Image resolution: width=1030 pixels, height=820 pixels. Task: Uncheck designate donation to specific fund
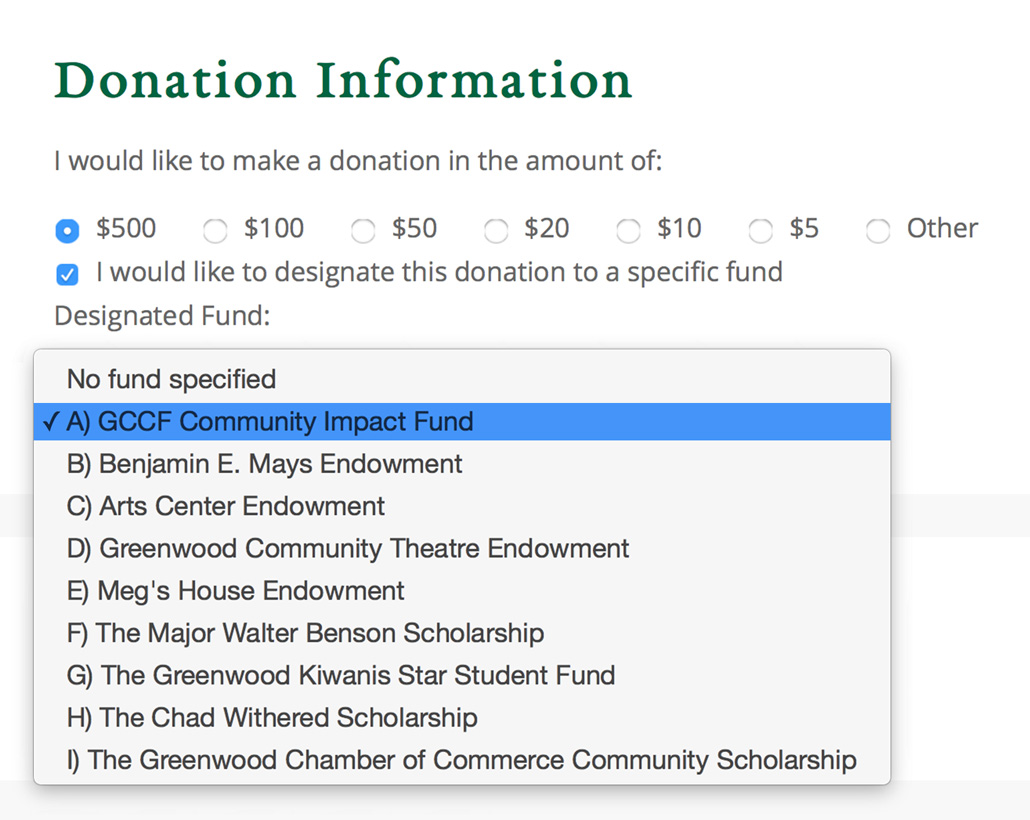click(x=67, y=274)
